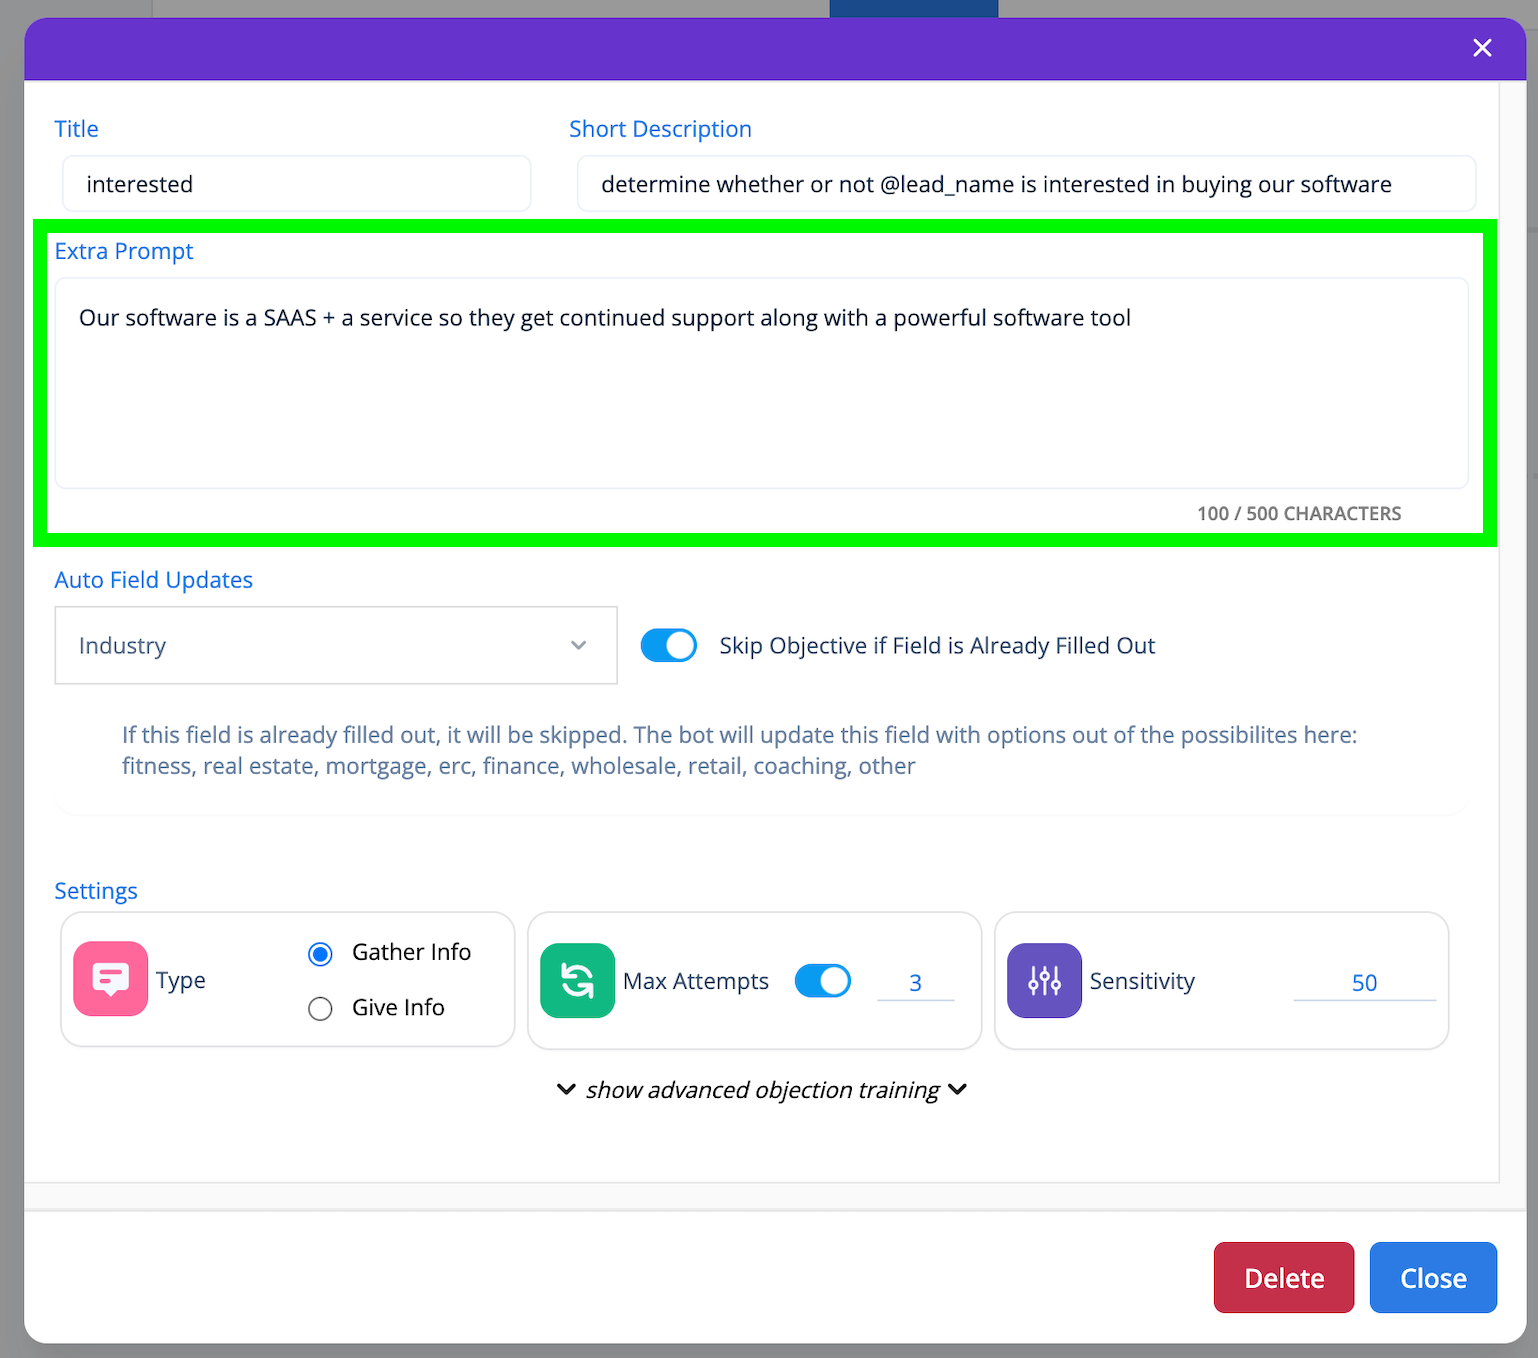Select the Give Info radio button
The width and height of the screenshot is (1538, 1358).
coord(320,1009)
